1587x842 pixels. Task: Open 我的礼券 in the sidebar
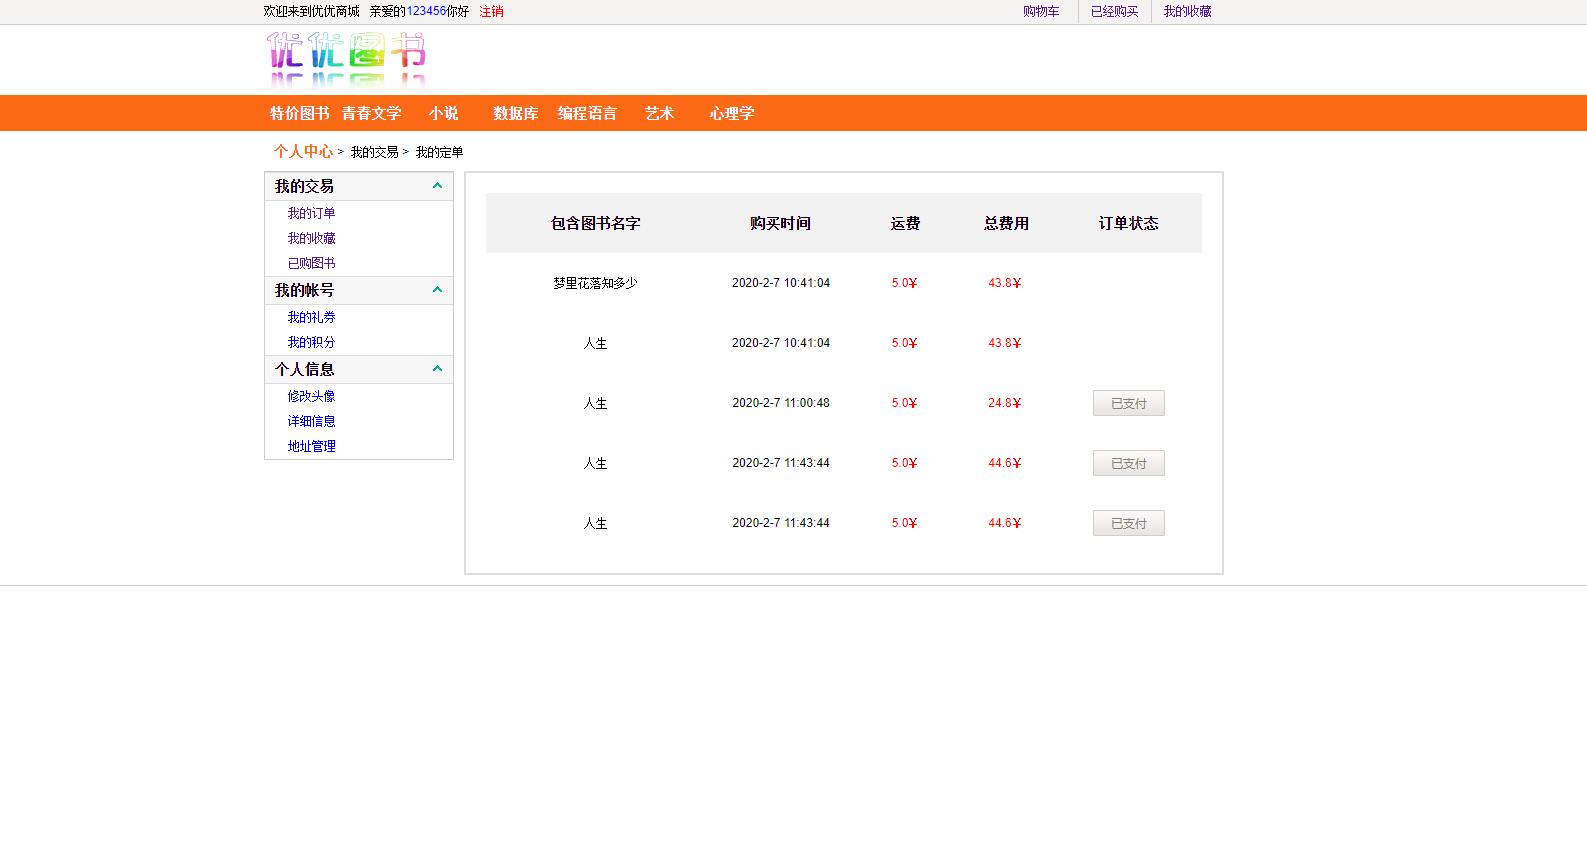pos(311,317)
